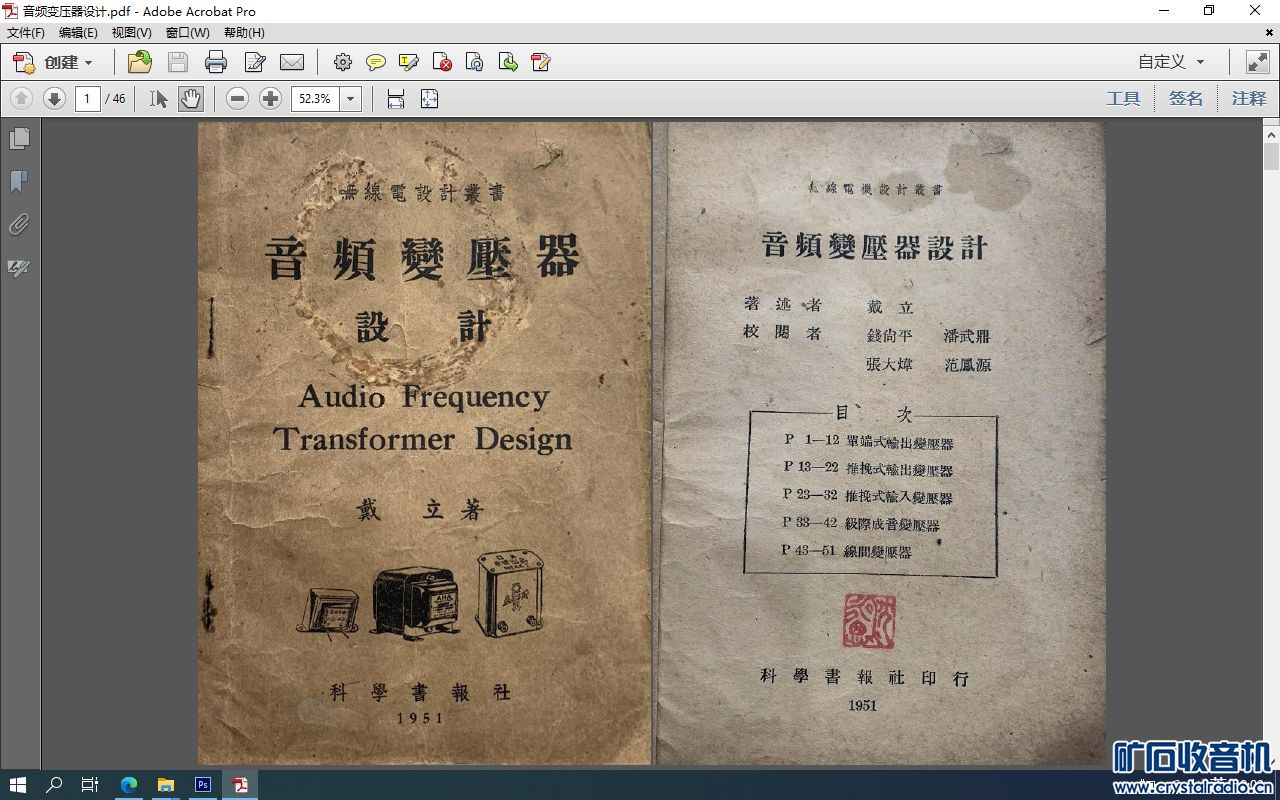The image size is (1280, 800).
Task: Select the highlight text tool icon
Action: click(x=409, y=62)
